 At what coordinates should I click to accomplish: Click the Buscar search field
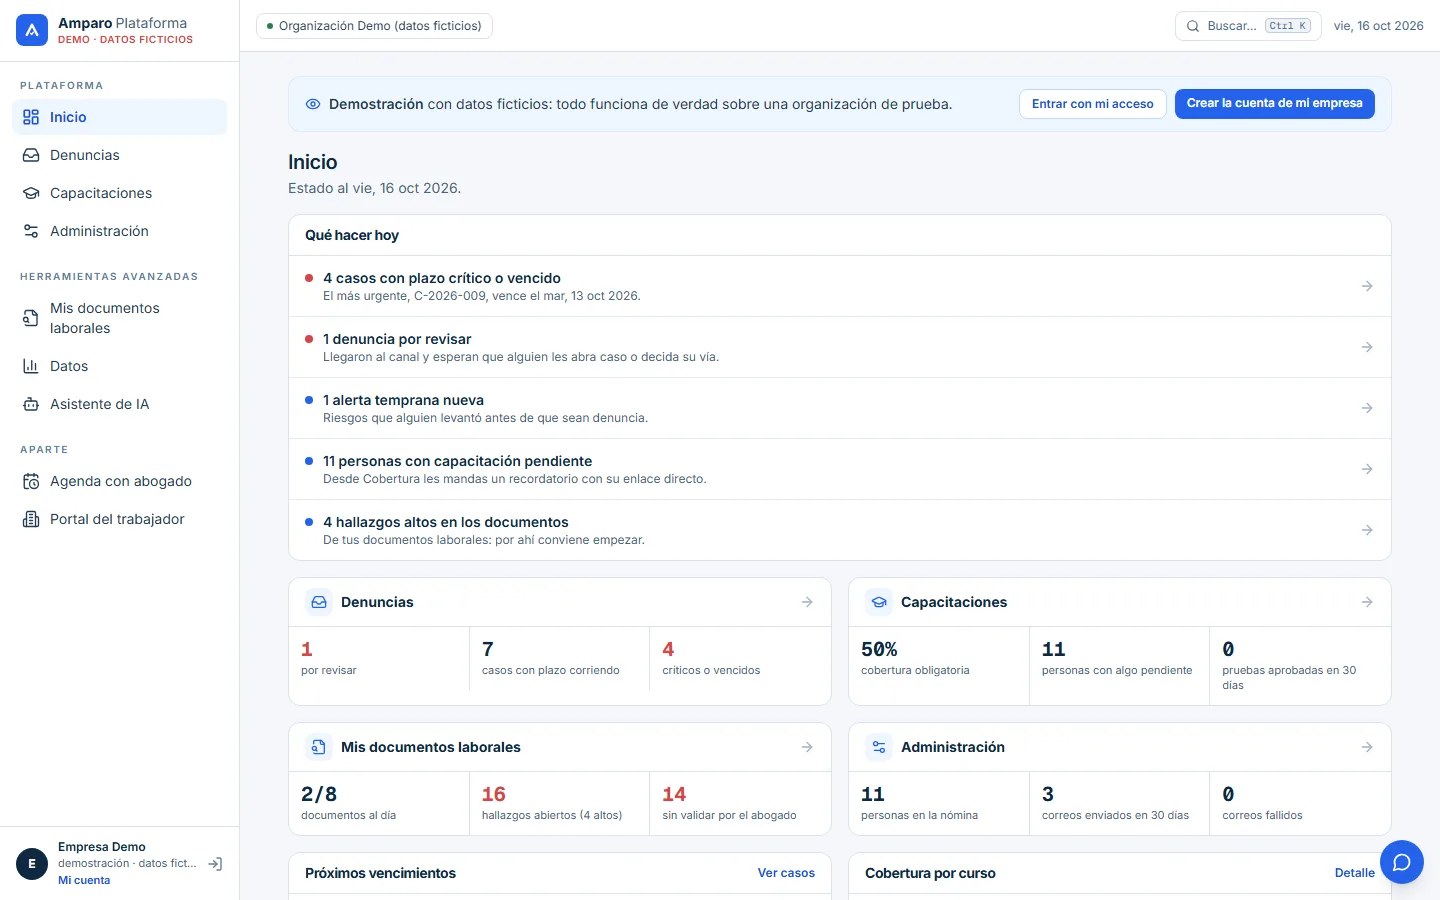pos(1248,26)
